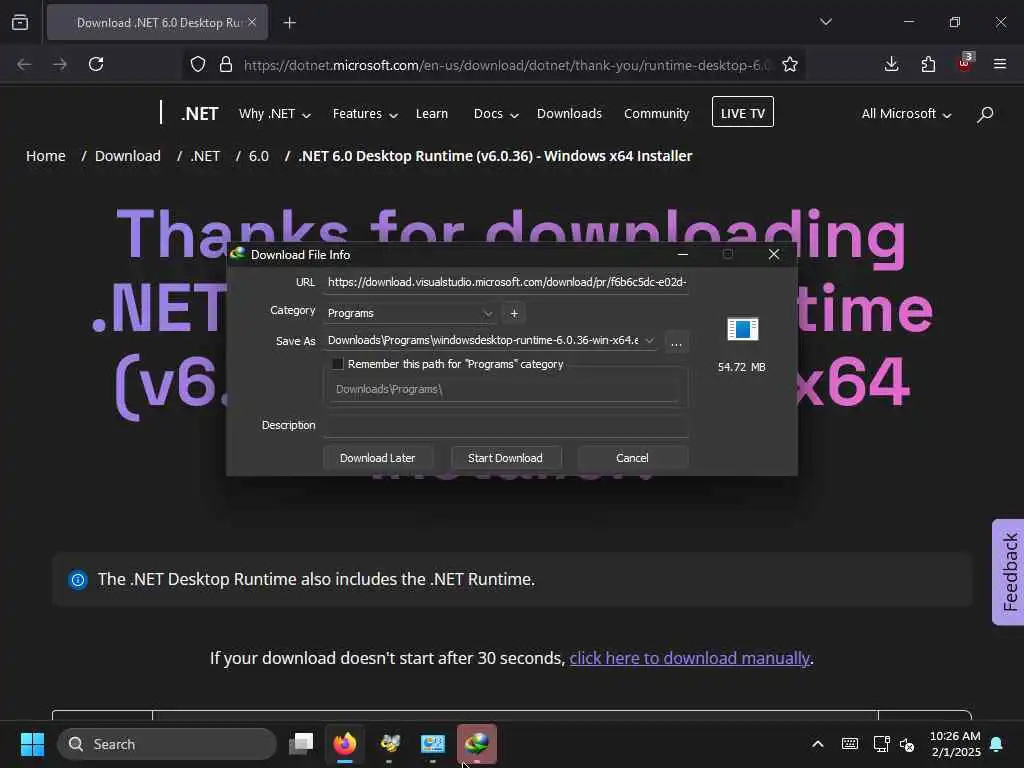The height and width of the screenshot is (768, 1024).
Task: Open the extension icon with badge 3
Action: coord(965,63)
